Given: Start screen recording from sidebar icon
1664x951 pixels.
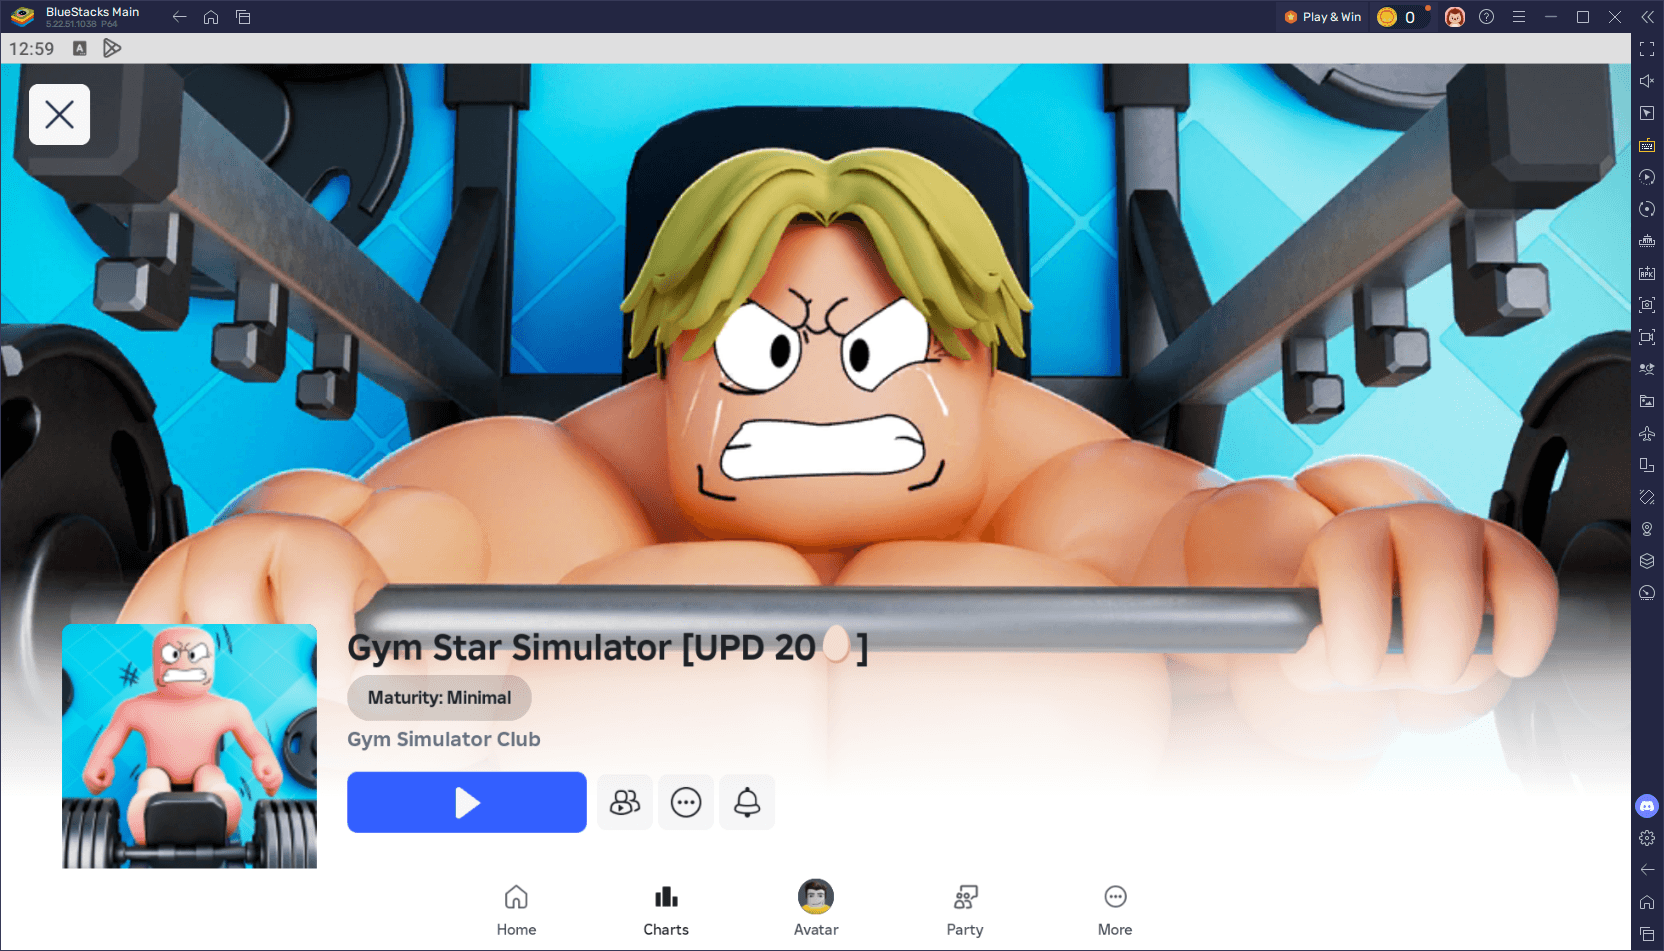Looking at the screenshot, I should pyautogui.click(x=1647, y=337).
